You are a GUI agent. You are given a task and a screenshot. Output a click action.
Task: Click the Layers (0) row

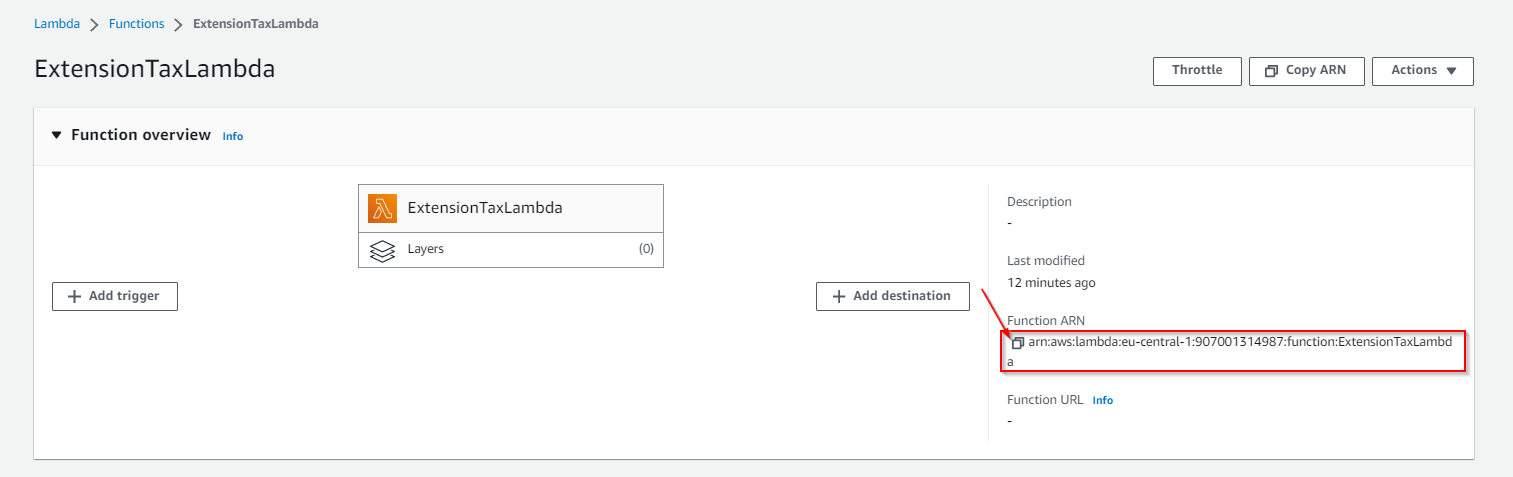click(510, 250)
